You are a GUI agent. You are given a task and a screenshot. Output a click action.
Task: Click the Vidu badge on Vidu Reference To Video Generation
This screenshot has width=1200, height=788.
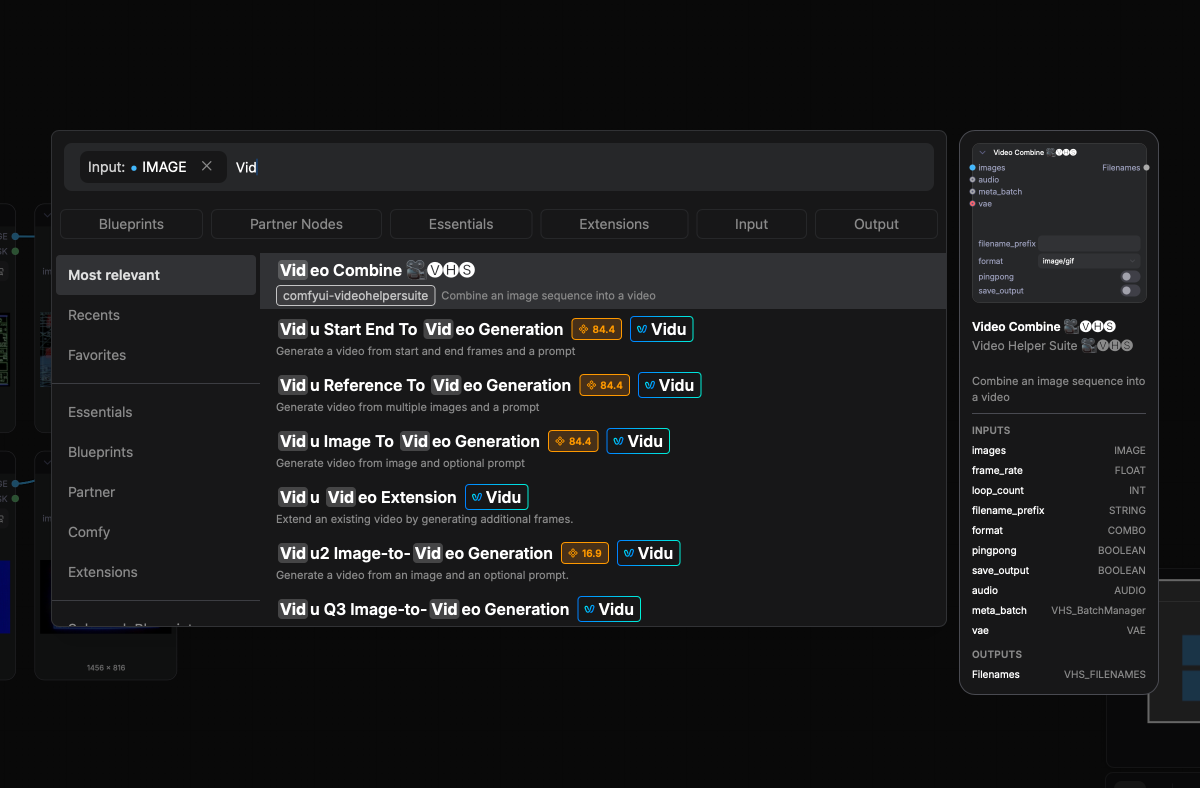(669, 385)
